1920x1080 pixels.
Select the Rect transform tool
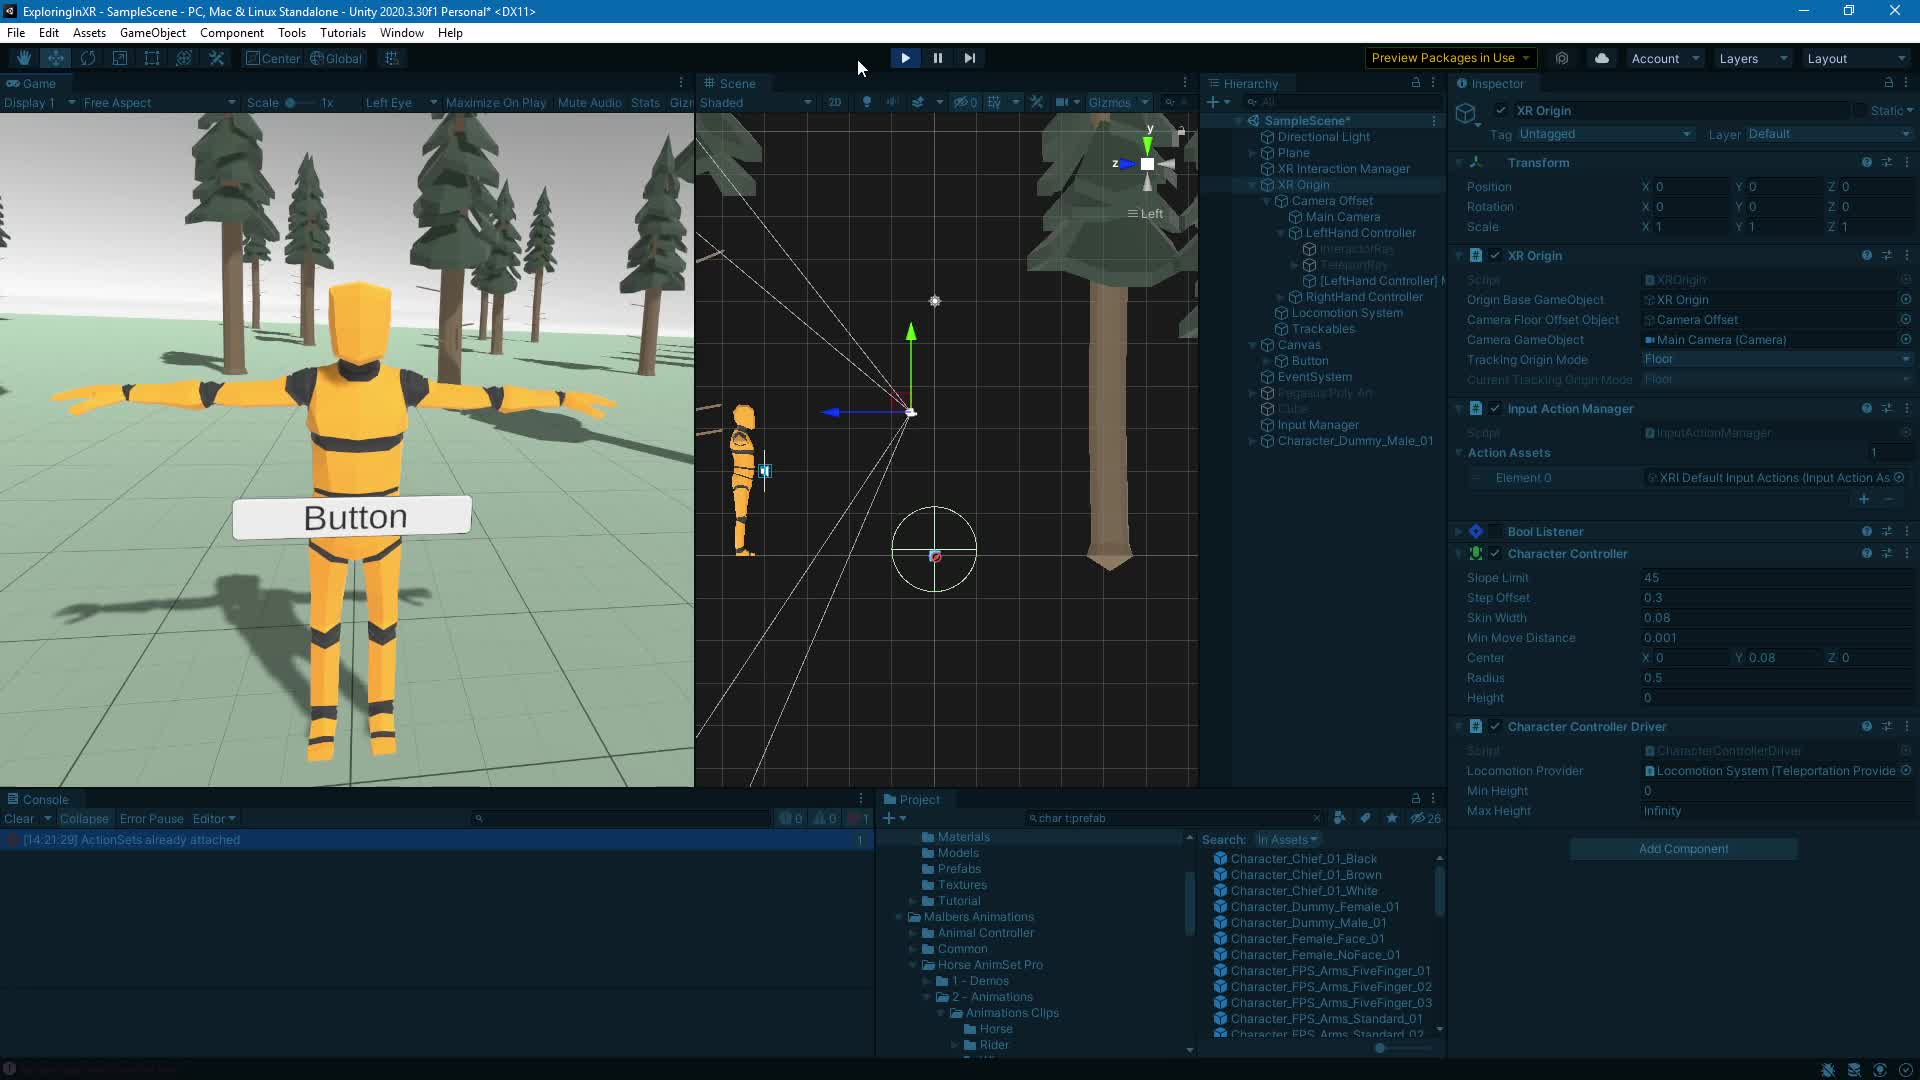coord(152,58)
